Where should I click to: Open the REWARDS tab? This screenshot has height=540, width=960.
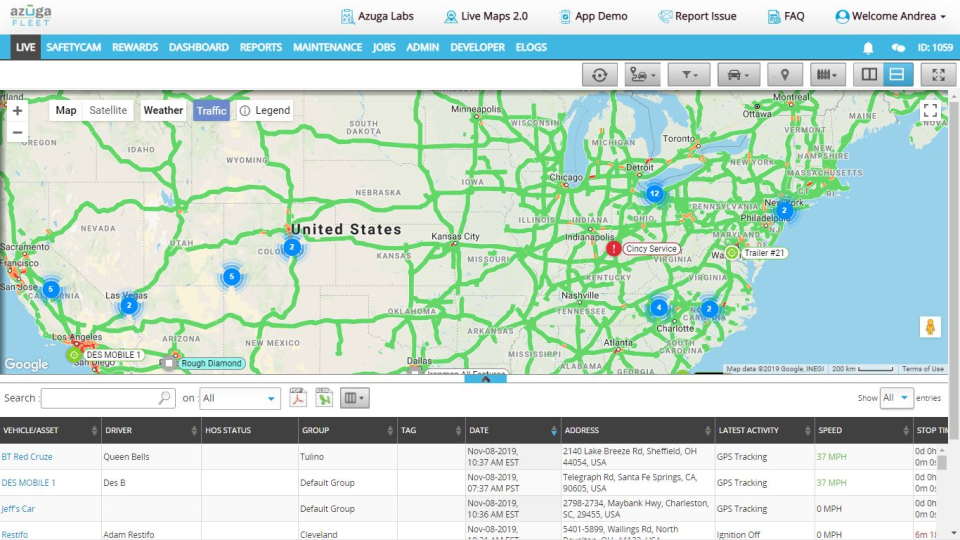pos(135,47)
